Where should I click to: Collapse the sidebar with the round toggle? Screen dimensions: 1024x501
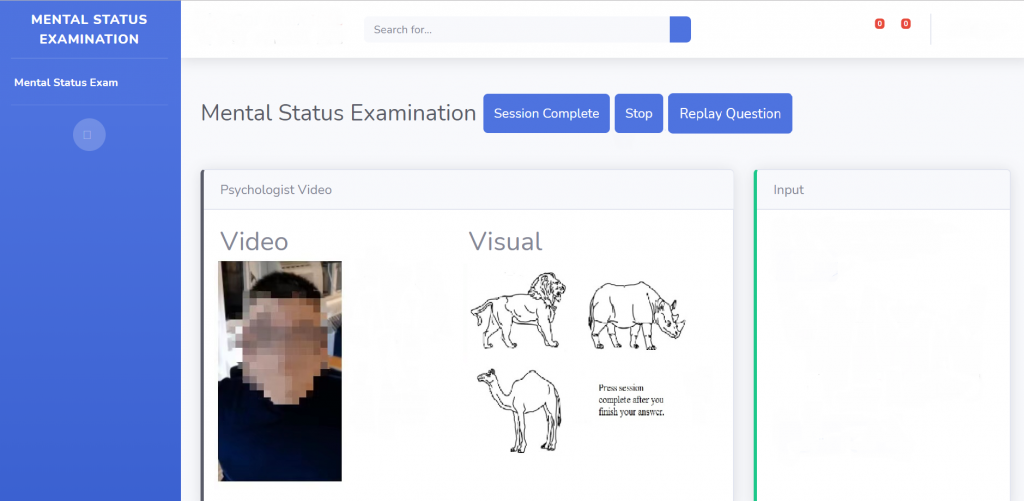coord(89,134)
